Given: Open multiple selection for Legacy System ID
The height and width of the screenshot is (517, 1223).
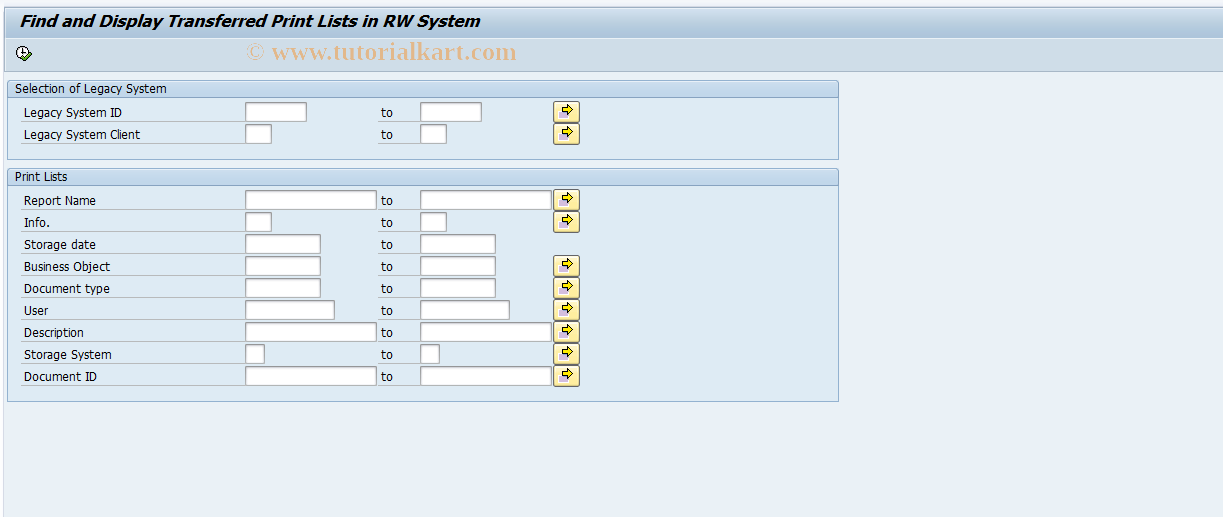Looking at the screenshot, I should (566, 112).
